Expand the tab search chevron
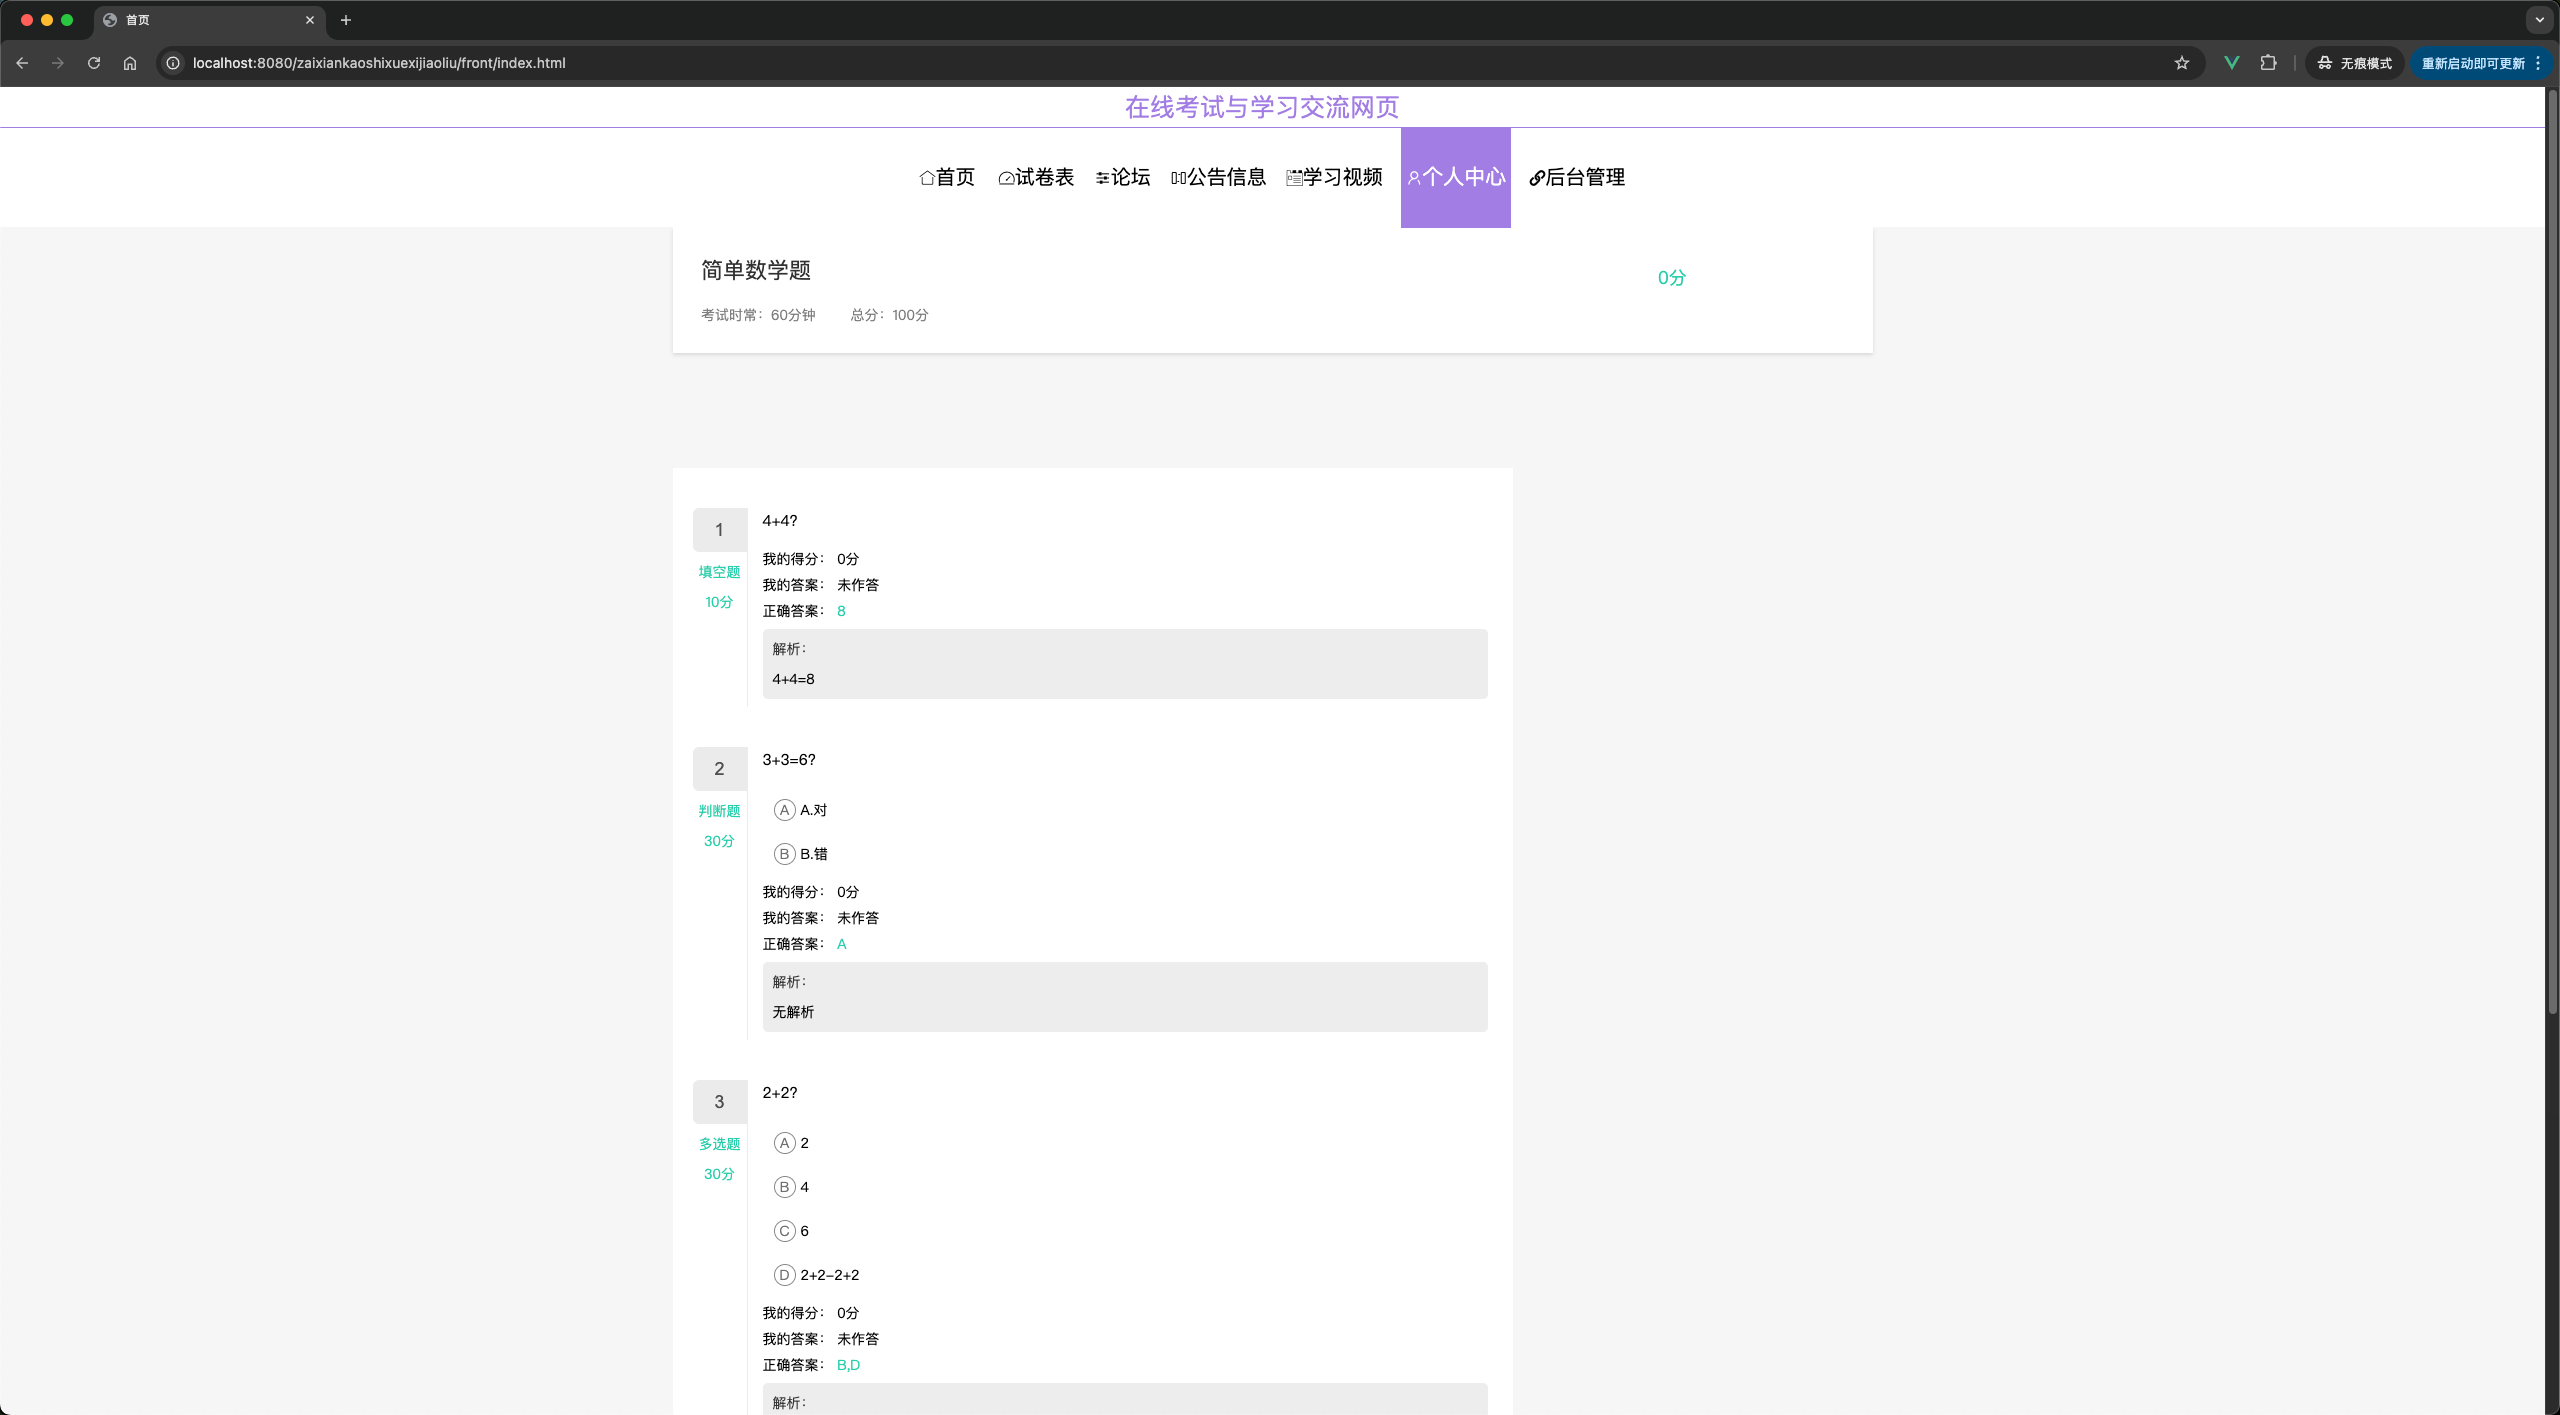Screen dimensions: 2560x1415 tap(2539, 20)
